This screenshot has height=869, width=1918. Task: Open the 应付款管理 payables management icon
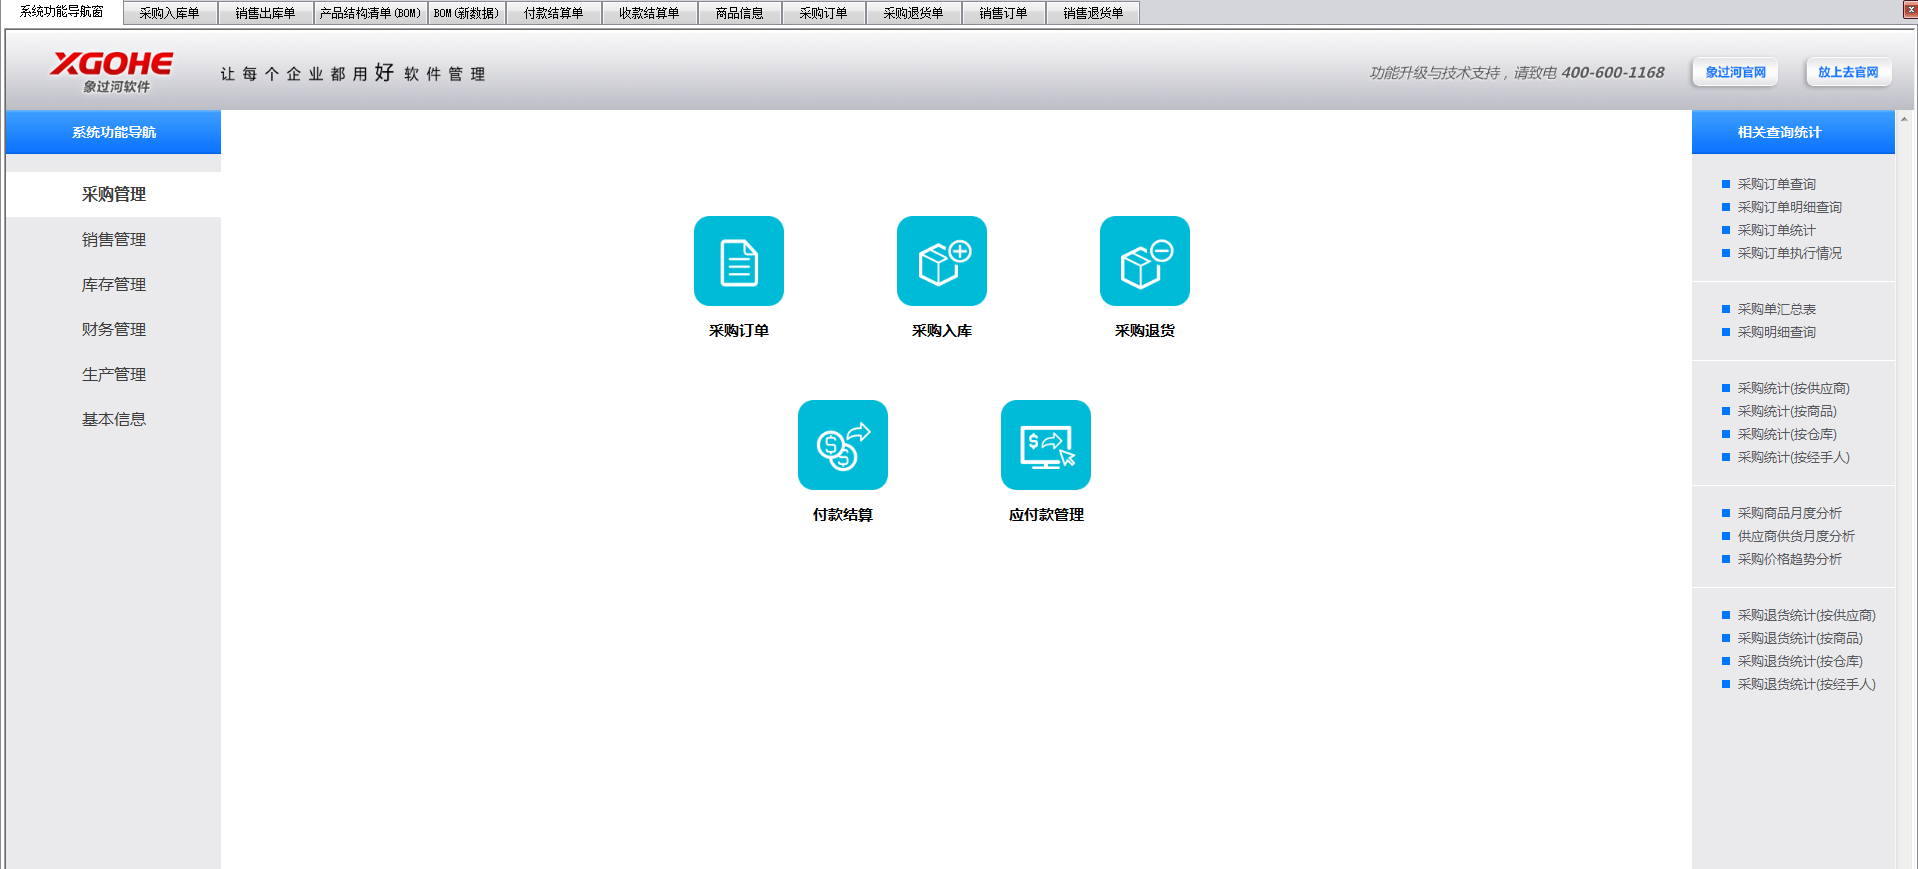tap(1045, 445)
